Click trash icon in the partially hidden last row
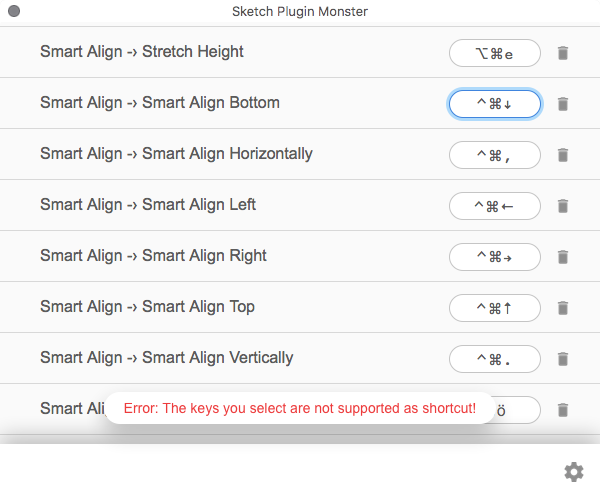The height and width of the screenshot is (500, 600). tap(563, 410)
